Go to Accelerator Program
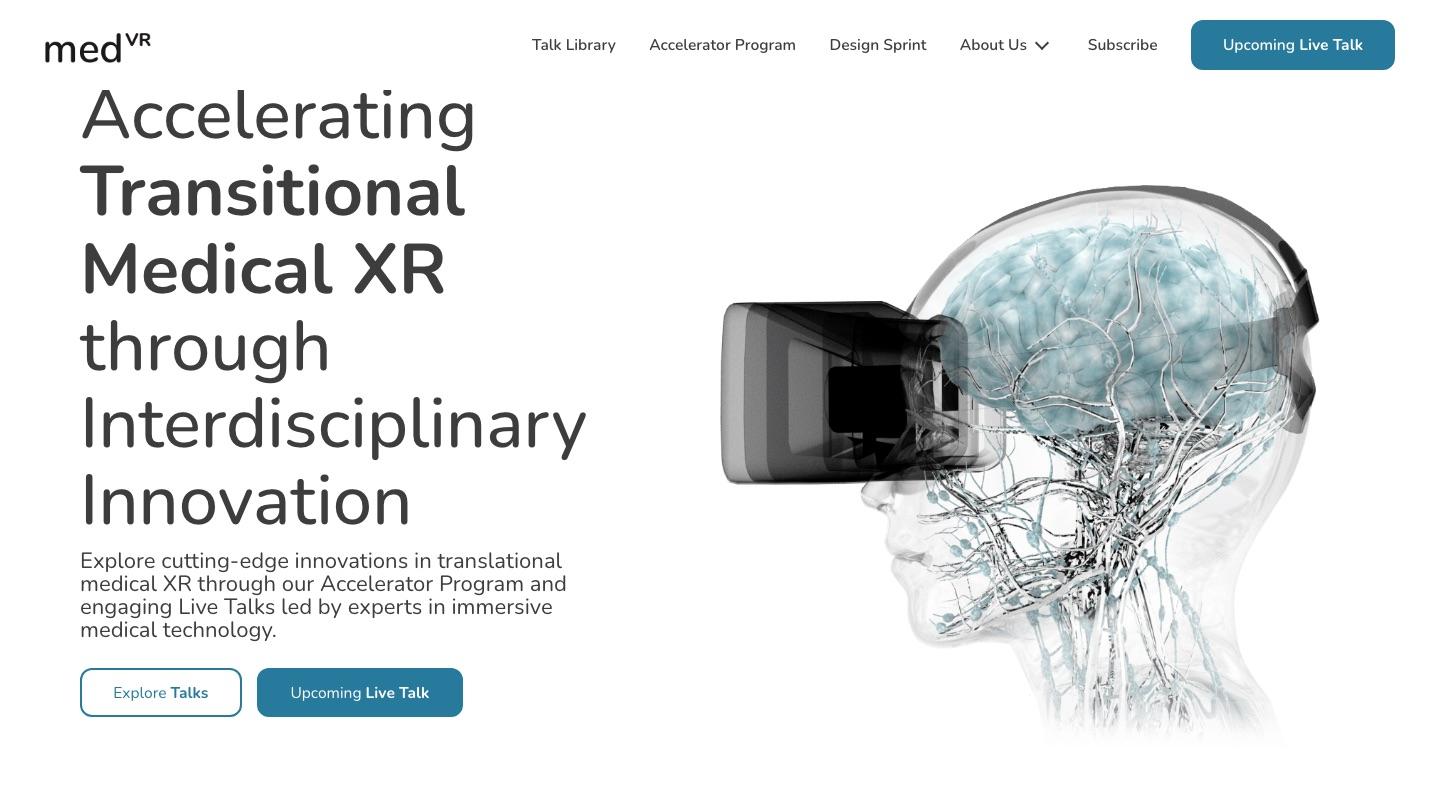Image resolution: width=1440 pixels, height=810 pixels. (722, 45)
